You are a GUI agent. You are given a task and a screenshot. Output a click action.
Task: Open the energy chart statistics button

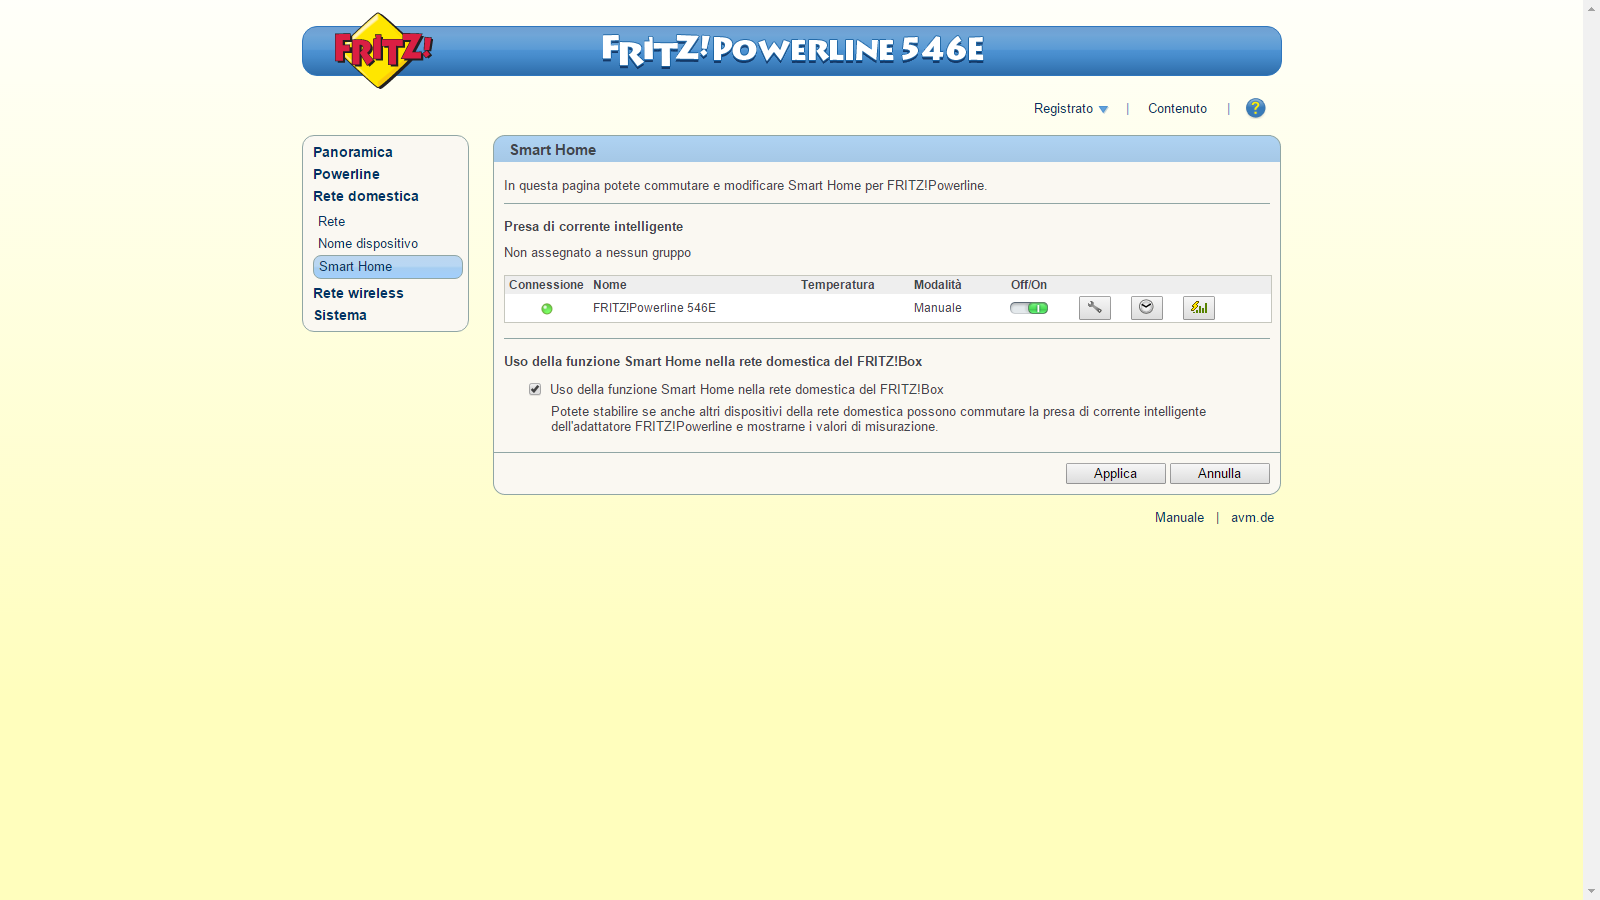point(1198,308)
